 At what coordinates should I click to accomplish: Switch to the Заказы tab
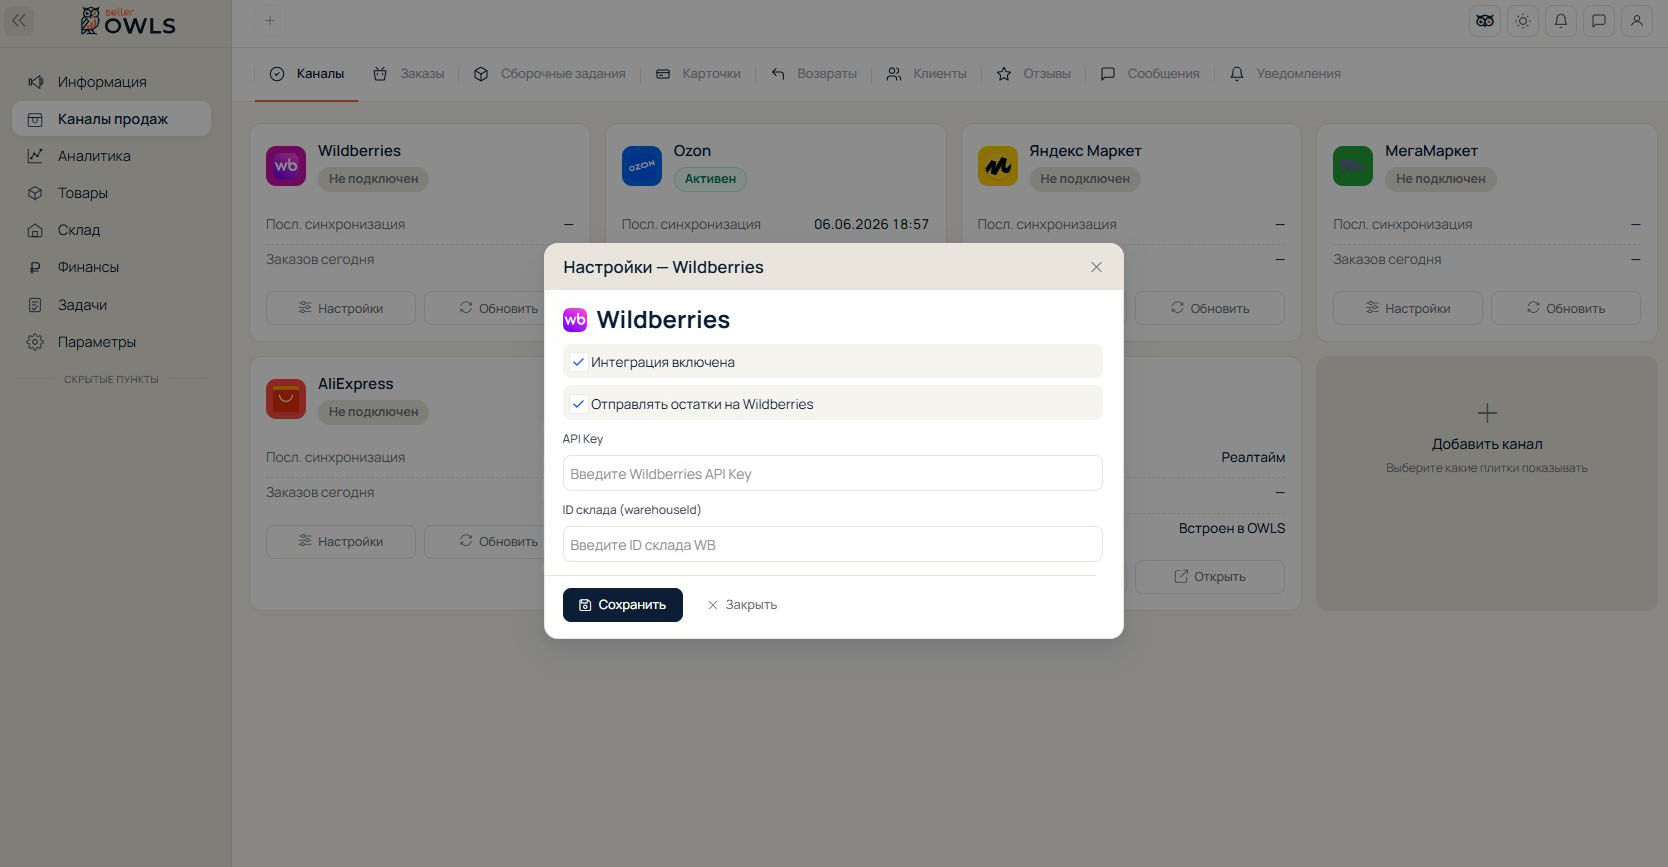pos(409,74)
